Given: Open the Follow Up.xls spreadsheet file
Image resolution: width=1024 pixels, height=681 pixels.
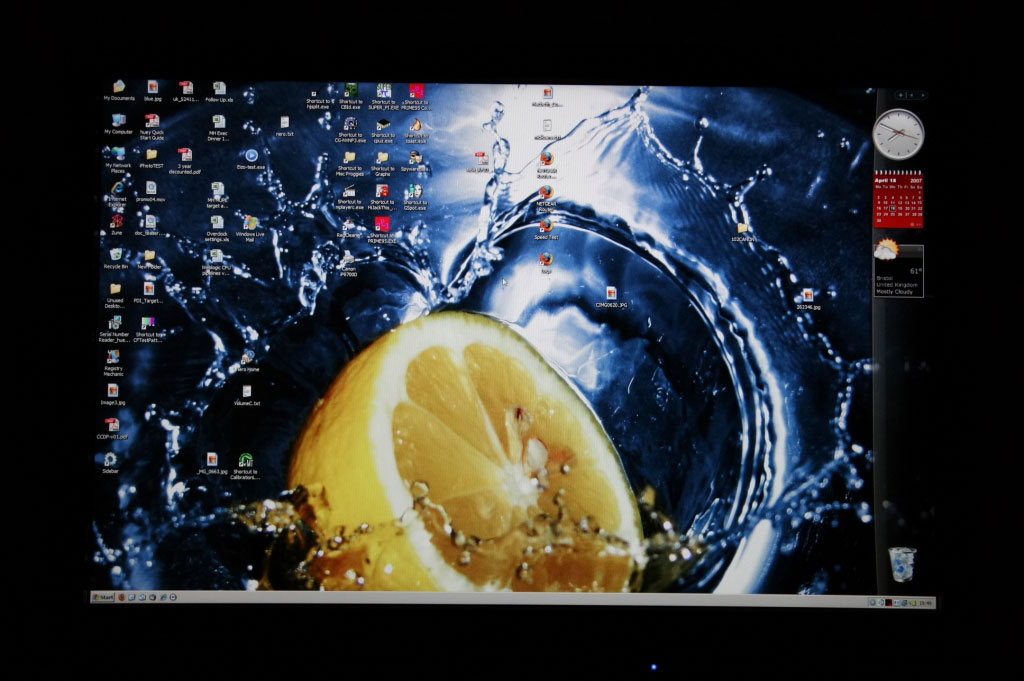Looking at the screenshot, I should pyautogui.click(x=219, y=89).
